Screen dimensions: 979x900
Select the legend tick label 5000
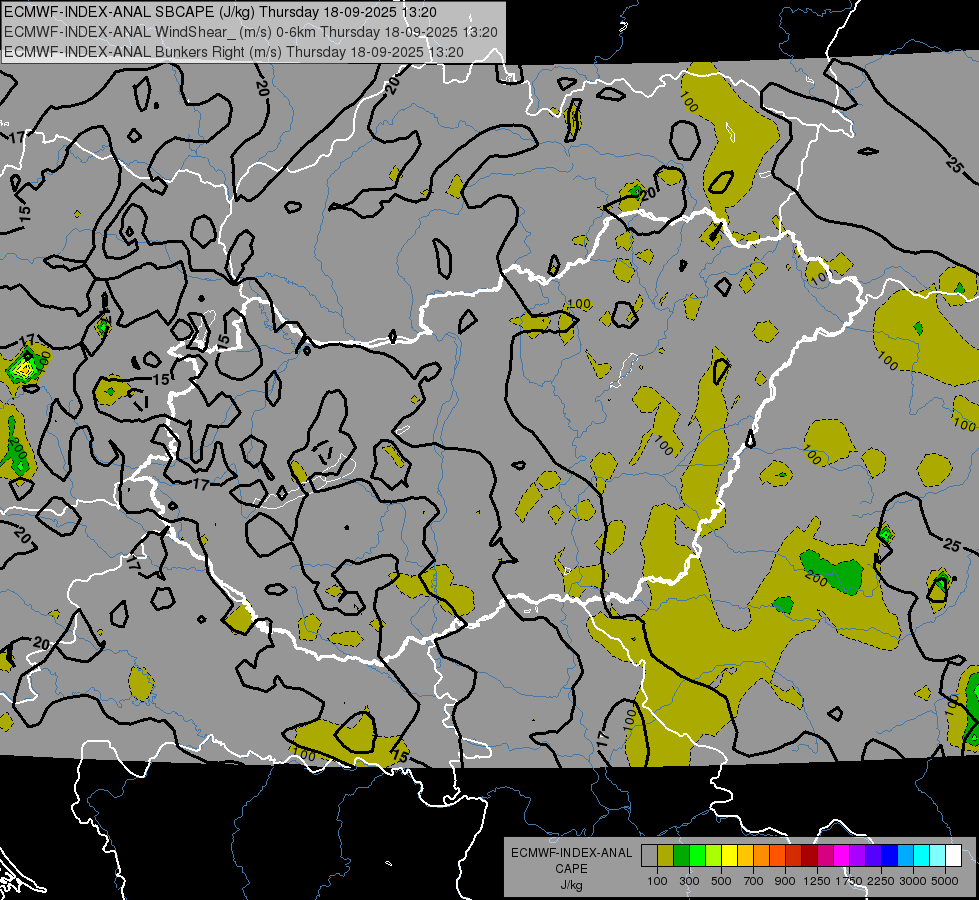[x=945, y=880]
